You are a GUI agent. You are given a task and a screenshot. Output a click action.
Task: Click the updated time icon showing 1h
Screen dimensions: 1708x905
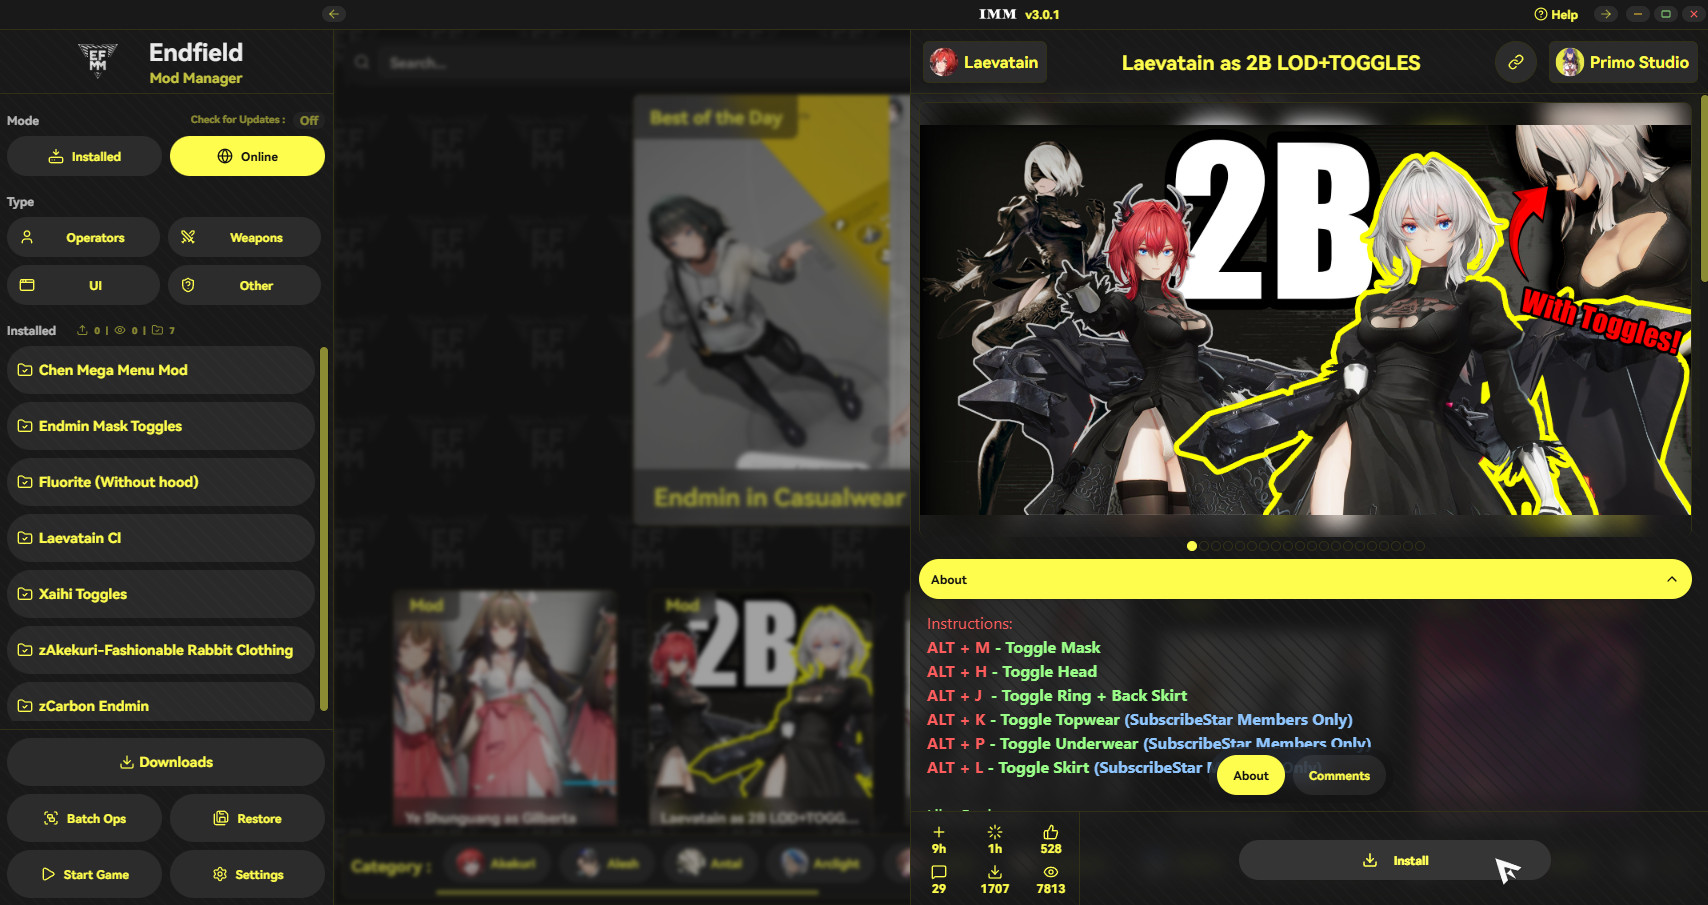pyautogui.click(x=995, y=832)
